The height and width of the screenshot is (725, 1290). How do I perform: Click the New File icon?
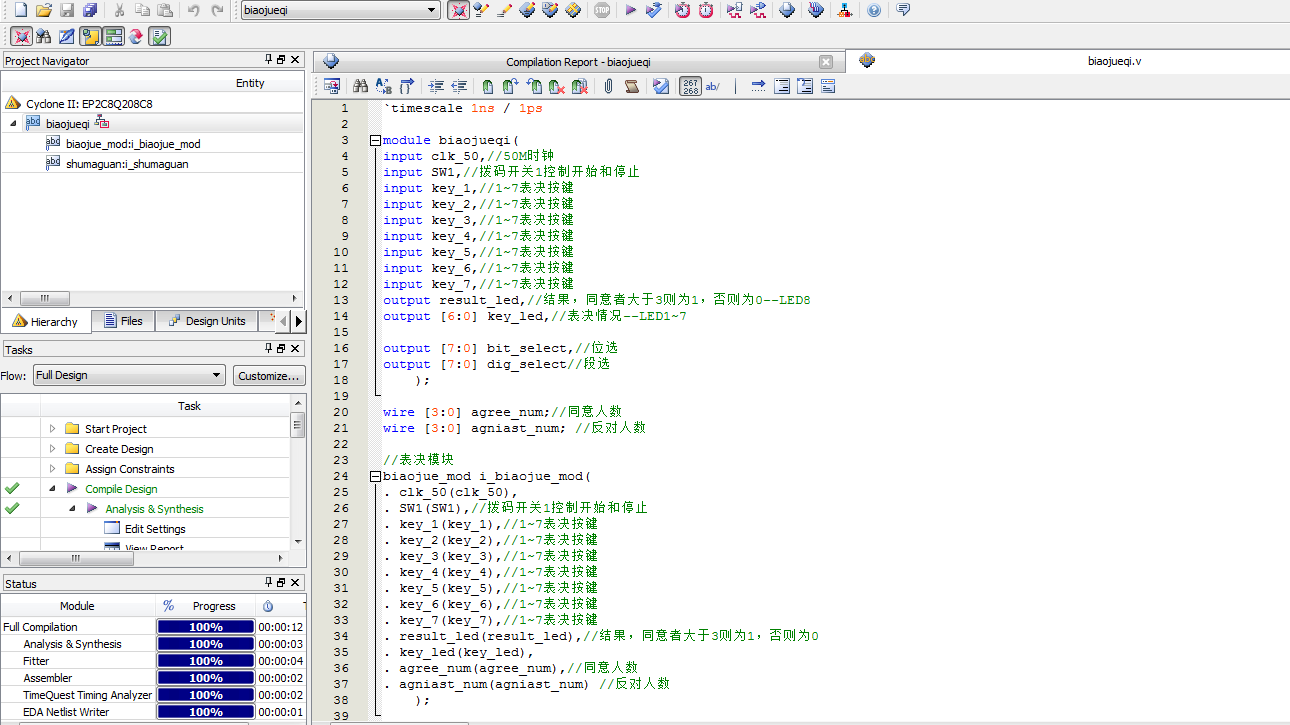[19, 10]
